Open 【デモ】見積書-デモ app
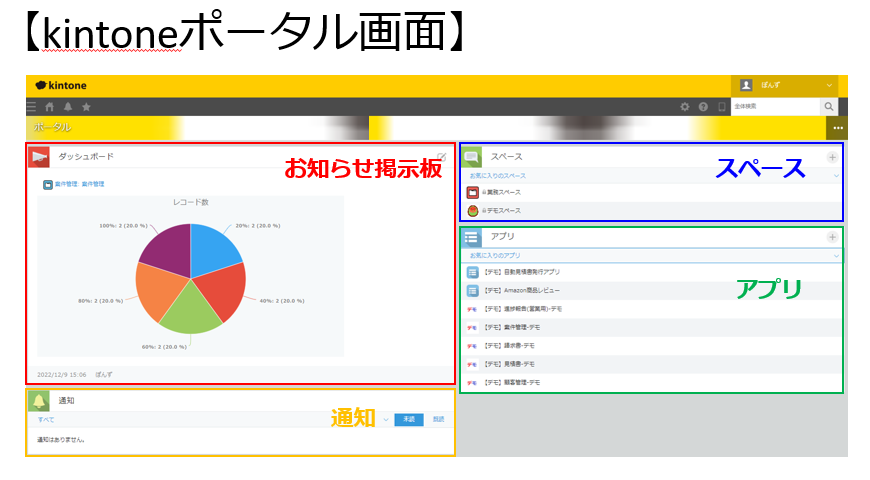 509,364
